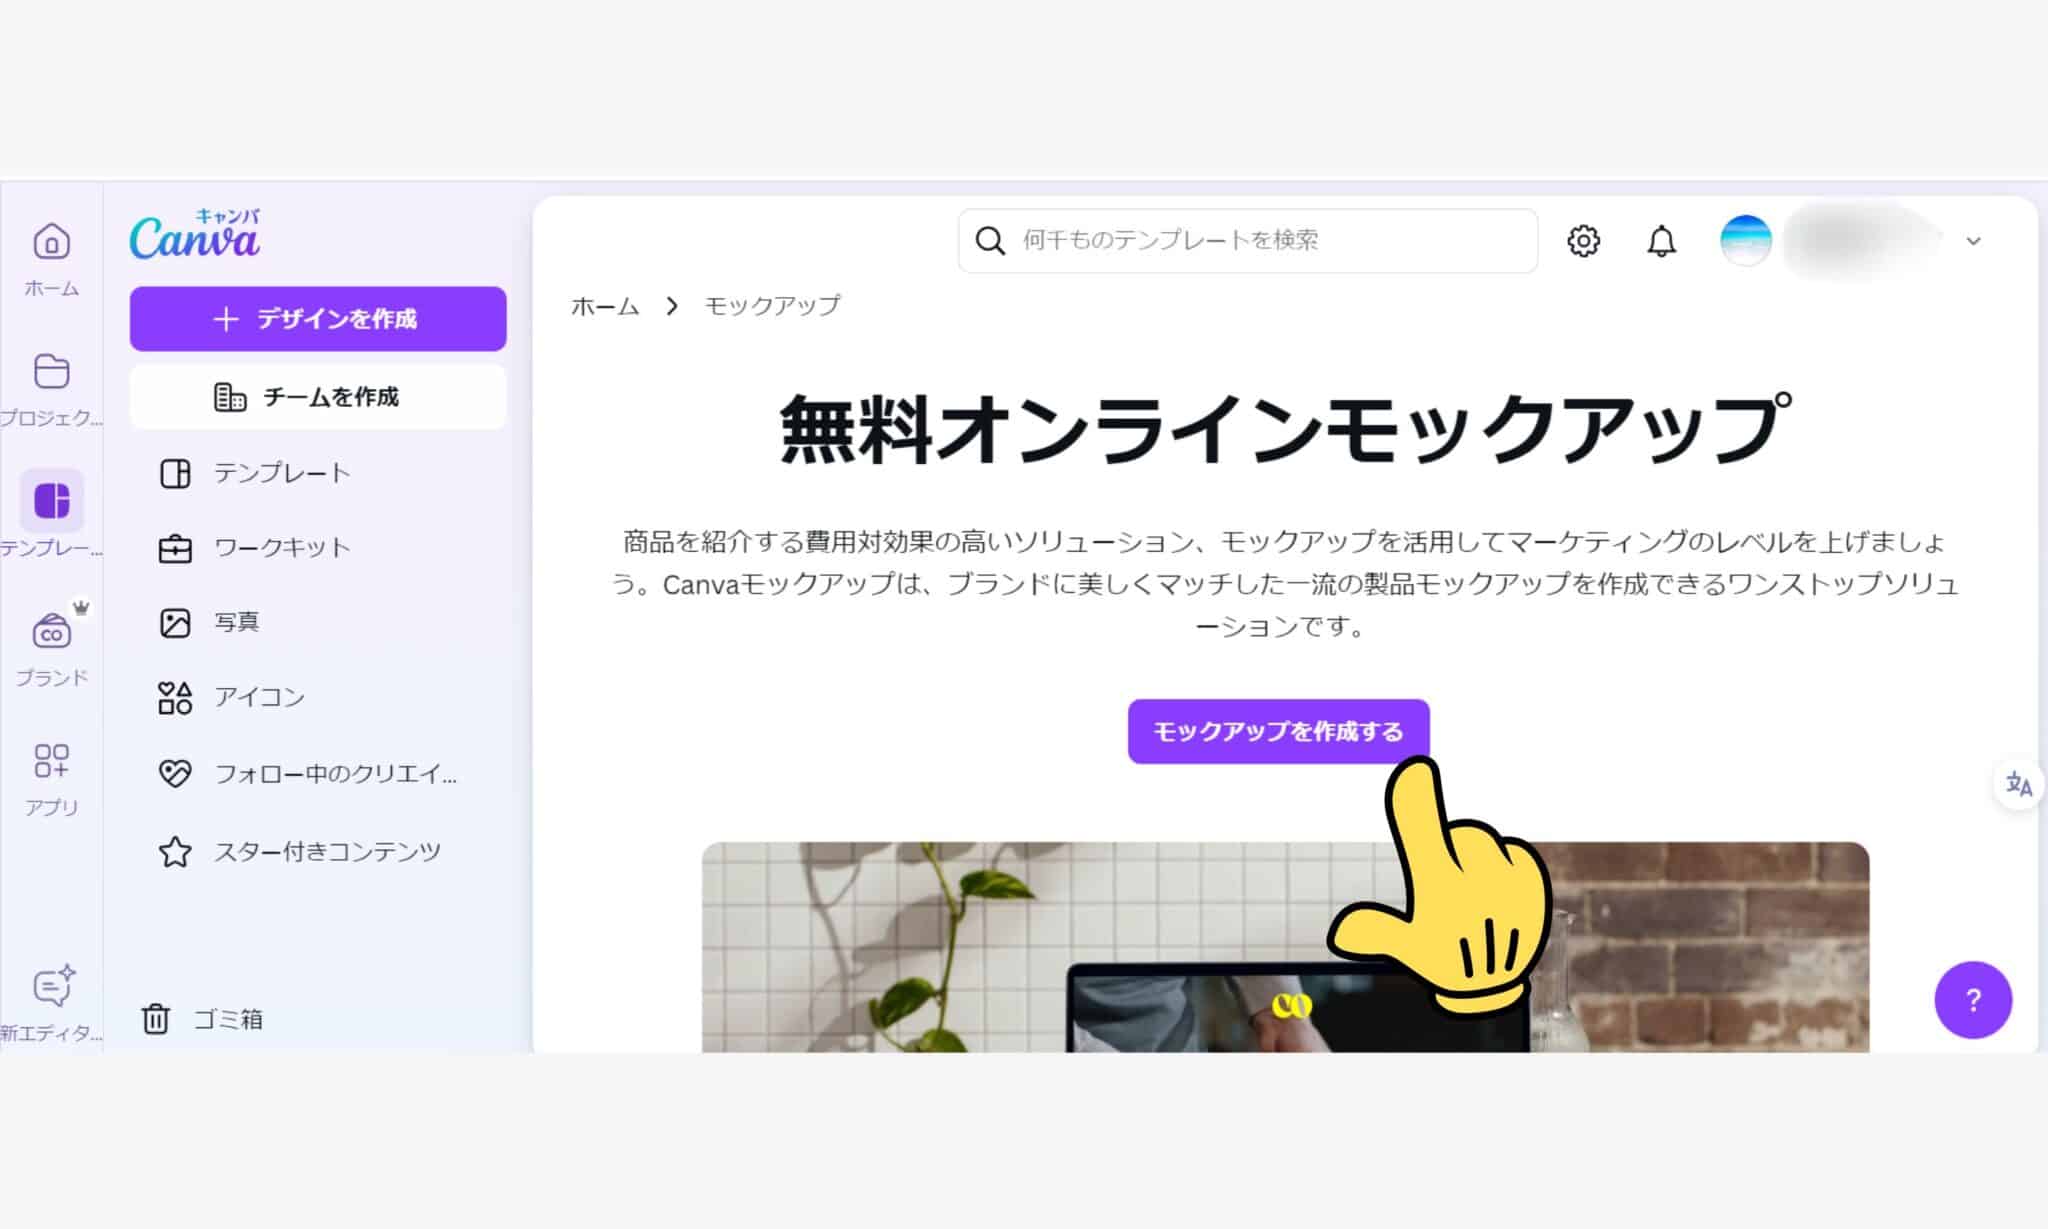Viewport: 2048px width, 1229px height.
Task: Click the デザインを作成 button
Action: click(x=318, y=319)
